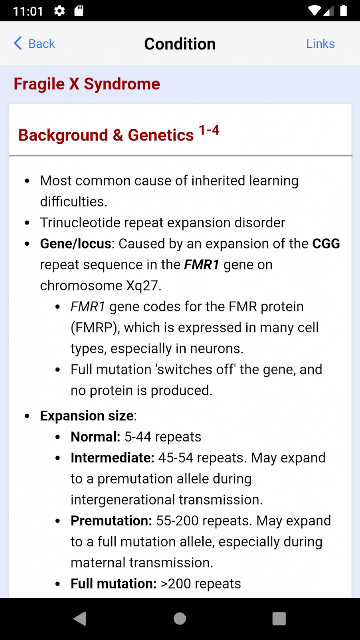Select the Fragile X Syndrome heading
This screenshot has width=360, height=640.
pos(87,84)
